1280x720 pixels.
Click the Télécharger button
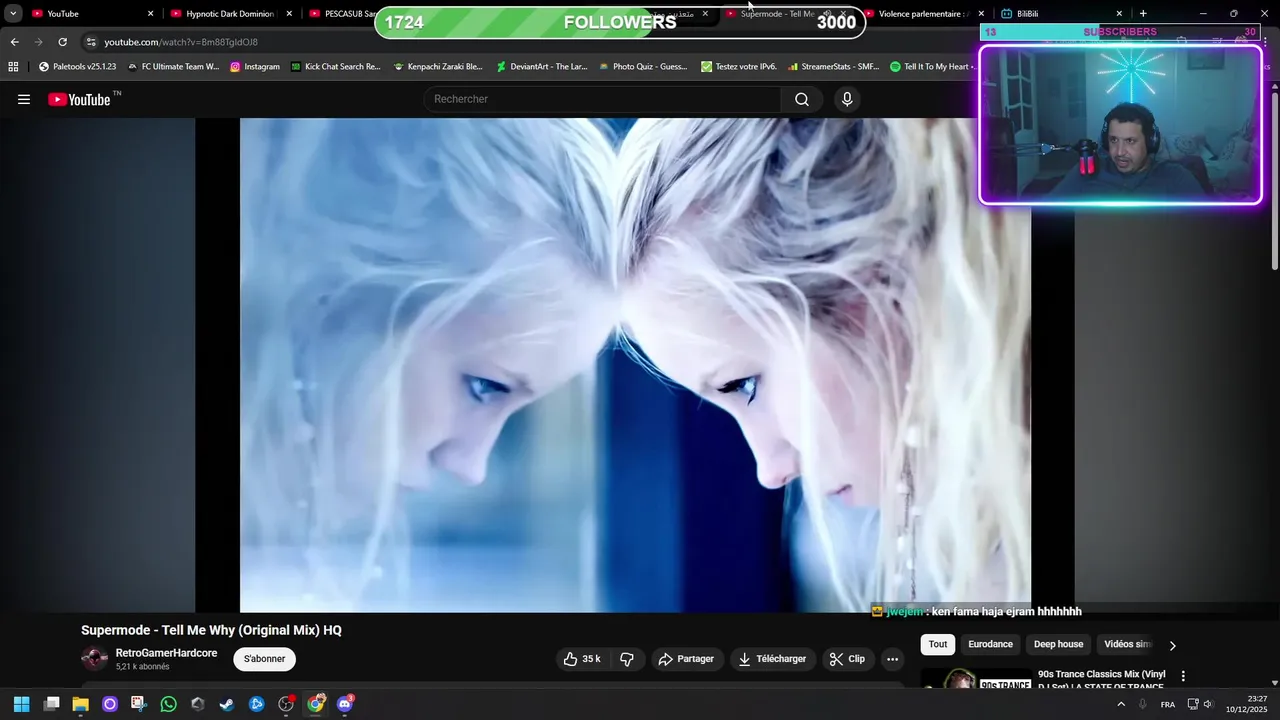pyautogui.click(x=773, y=659)
